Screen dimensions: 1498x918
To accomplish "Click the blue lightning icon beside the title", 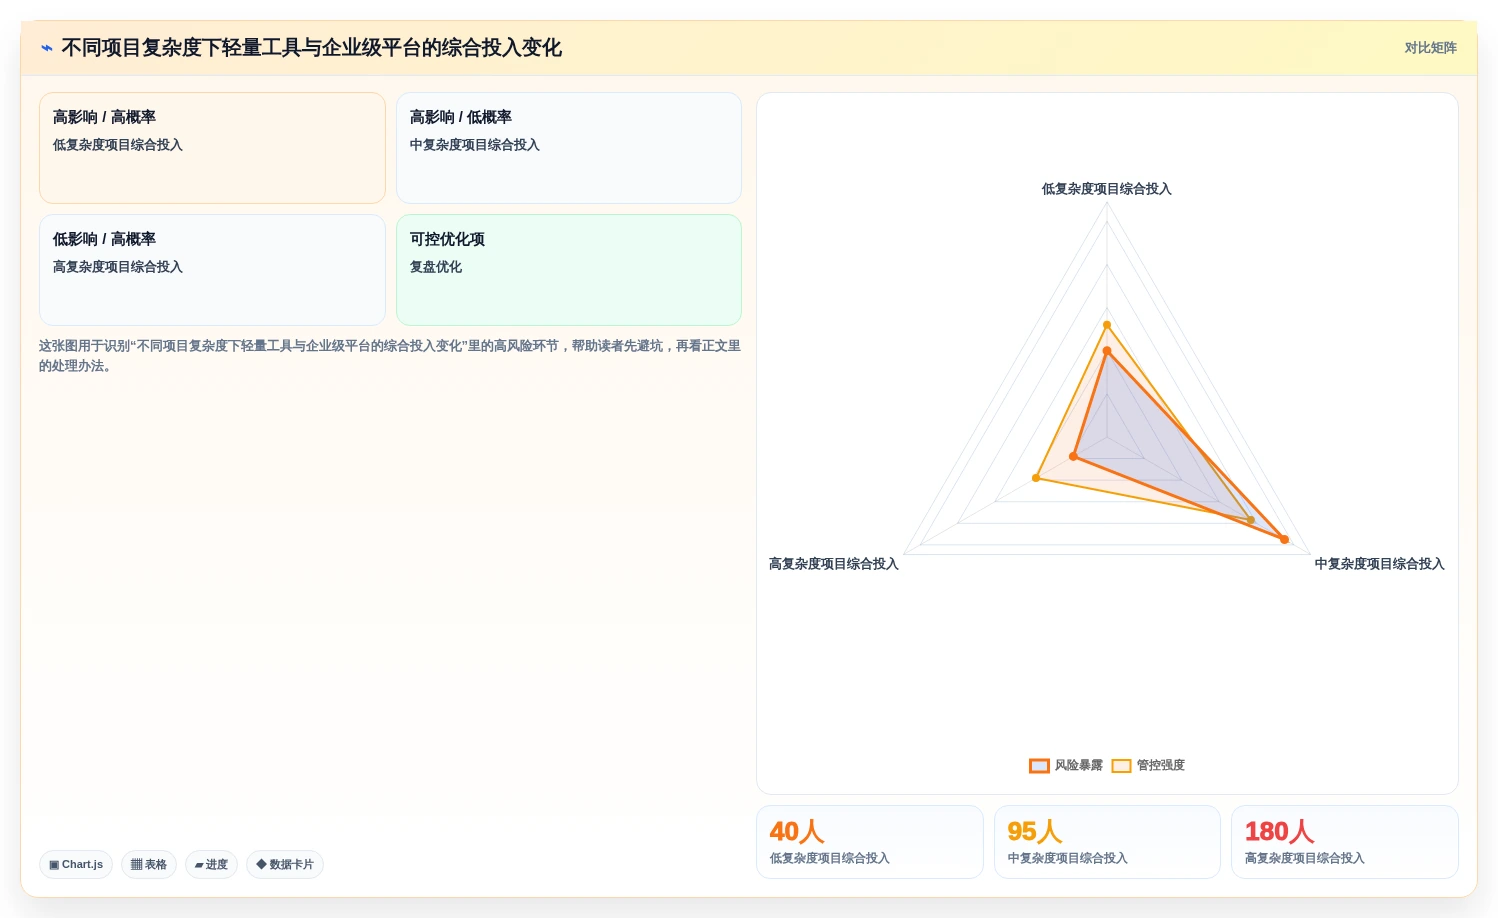I will coord(46,48).
